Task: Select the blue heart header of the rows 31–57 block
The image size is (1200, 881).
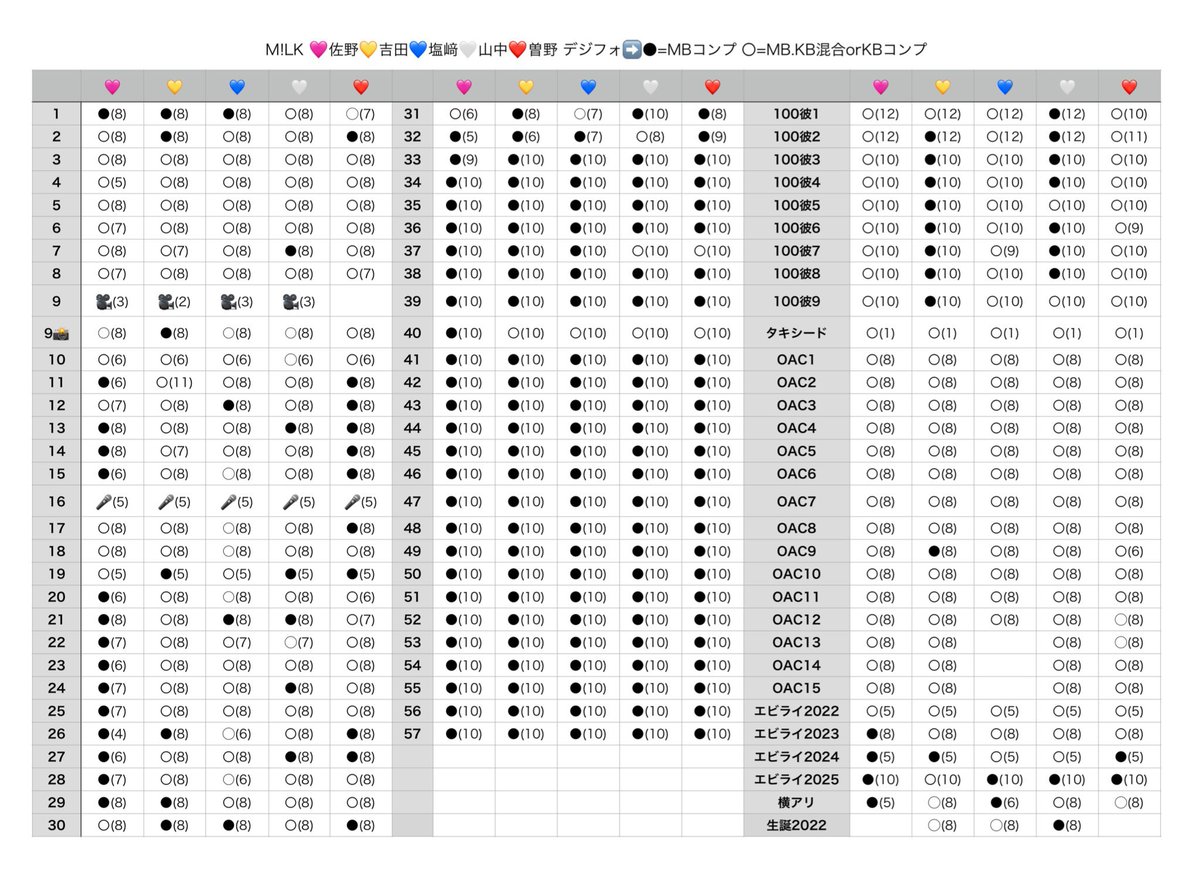Action: pyautogui.click(x=588, y=87)
